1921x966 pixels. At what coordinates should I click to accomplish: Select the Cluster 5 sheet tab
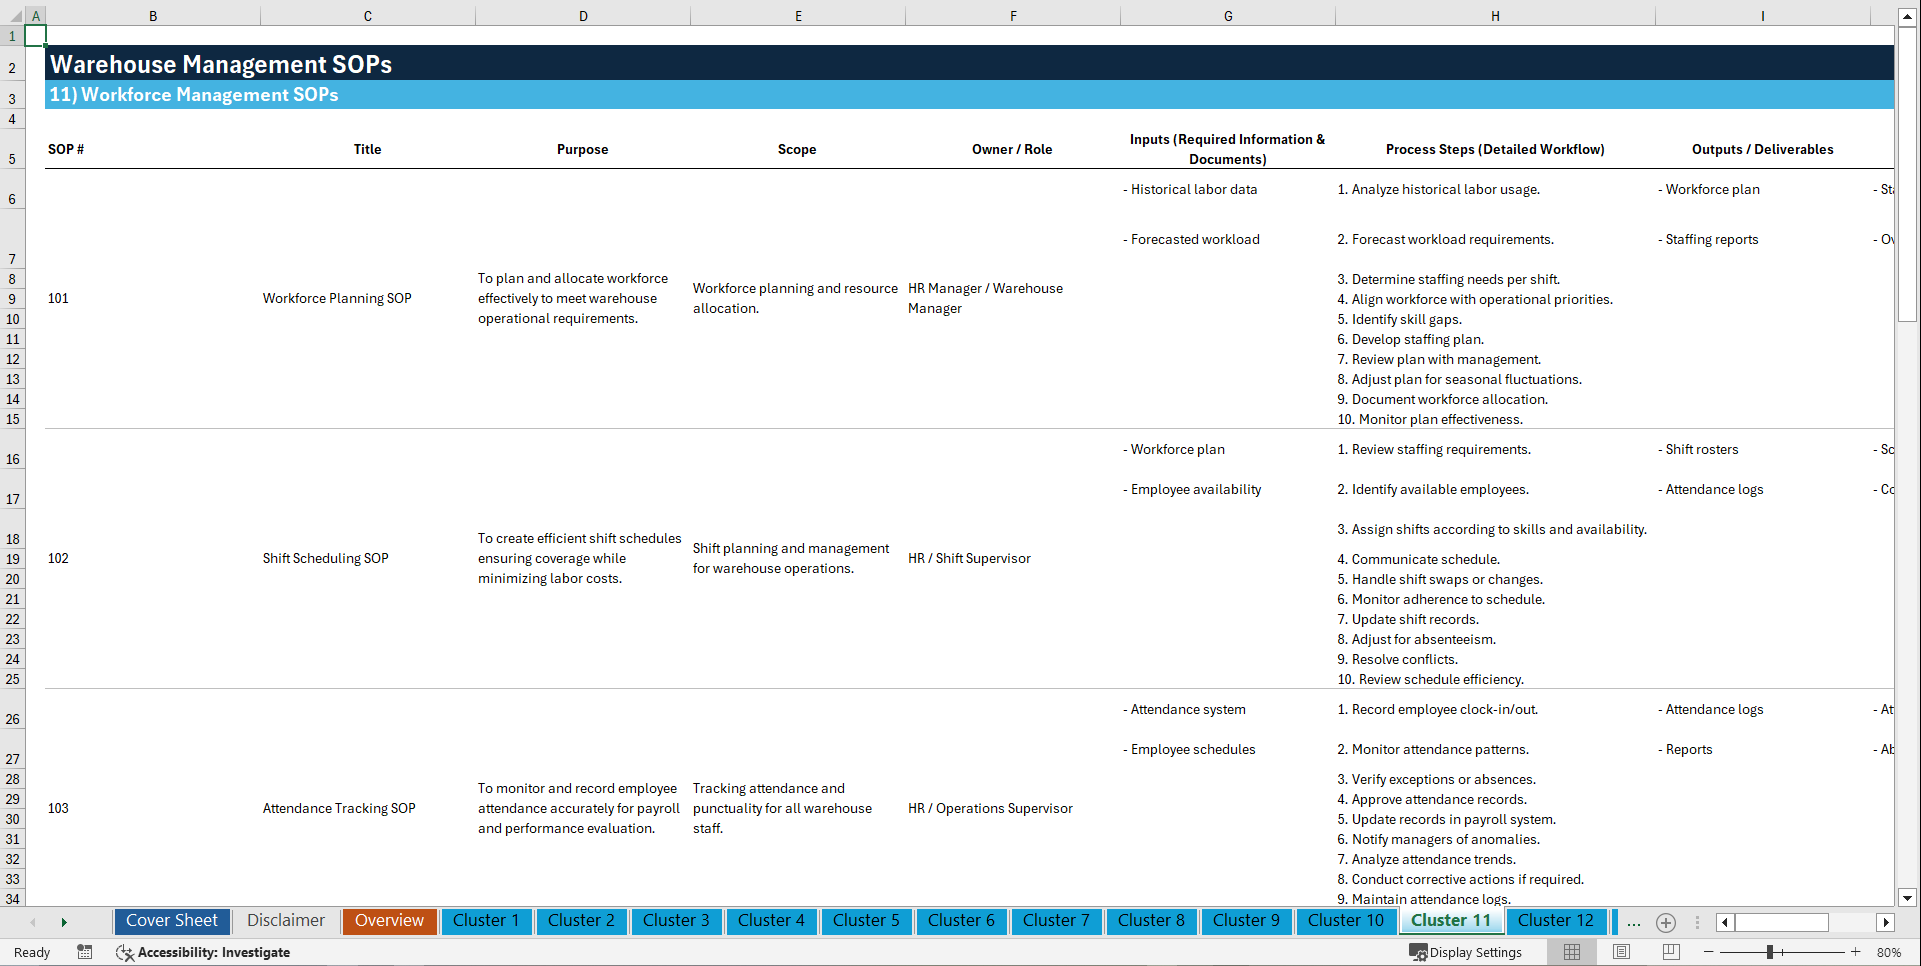[x=866, y=921]
